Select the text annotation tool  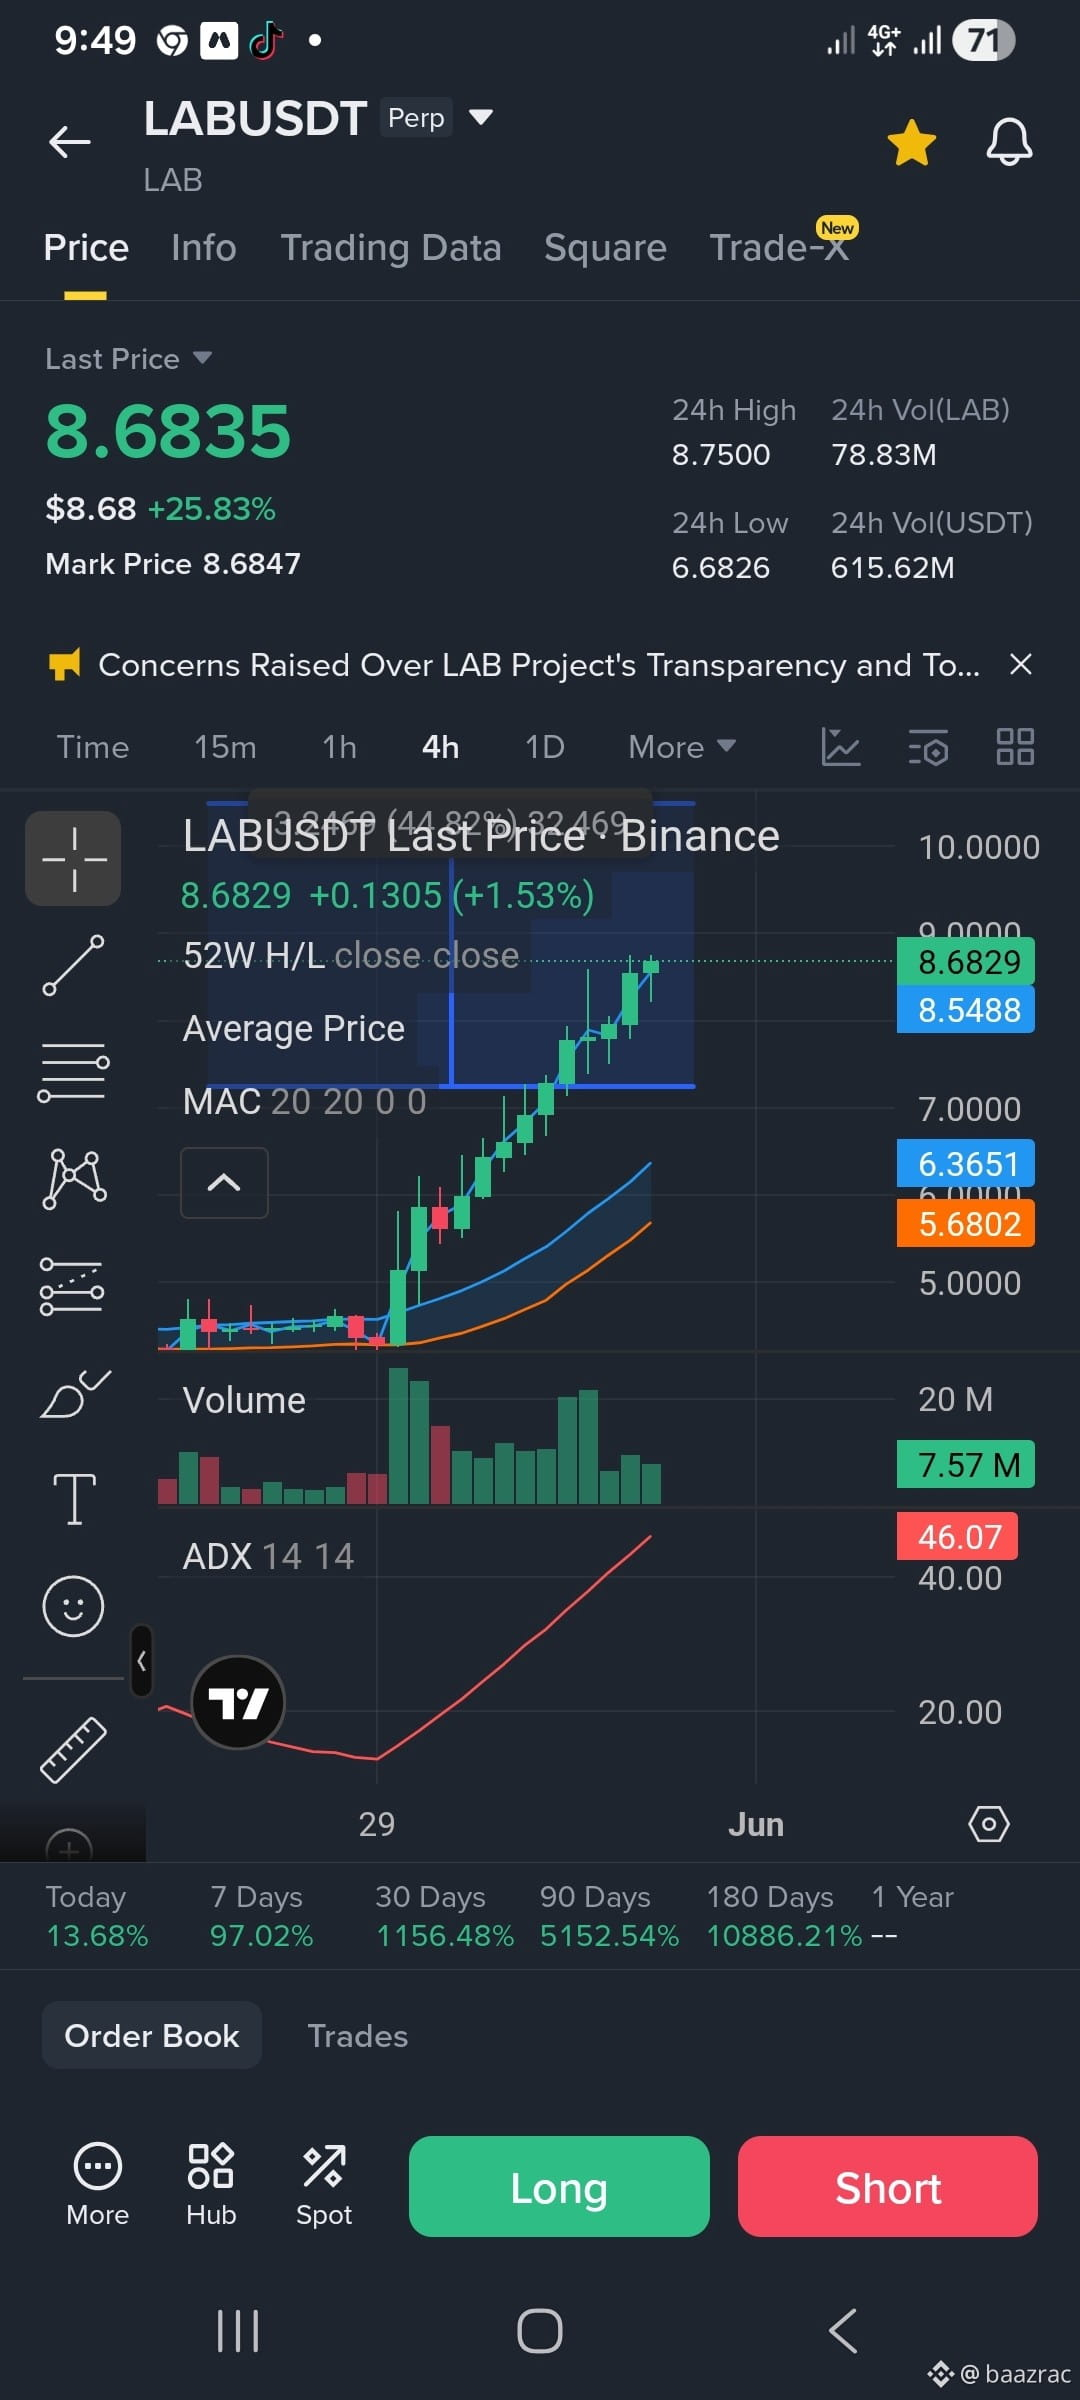point(74,1499)
